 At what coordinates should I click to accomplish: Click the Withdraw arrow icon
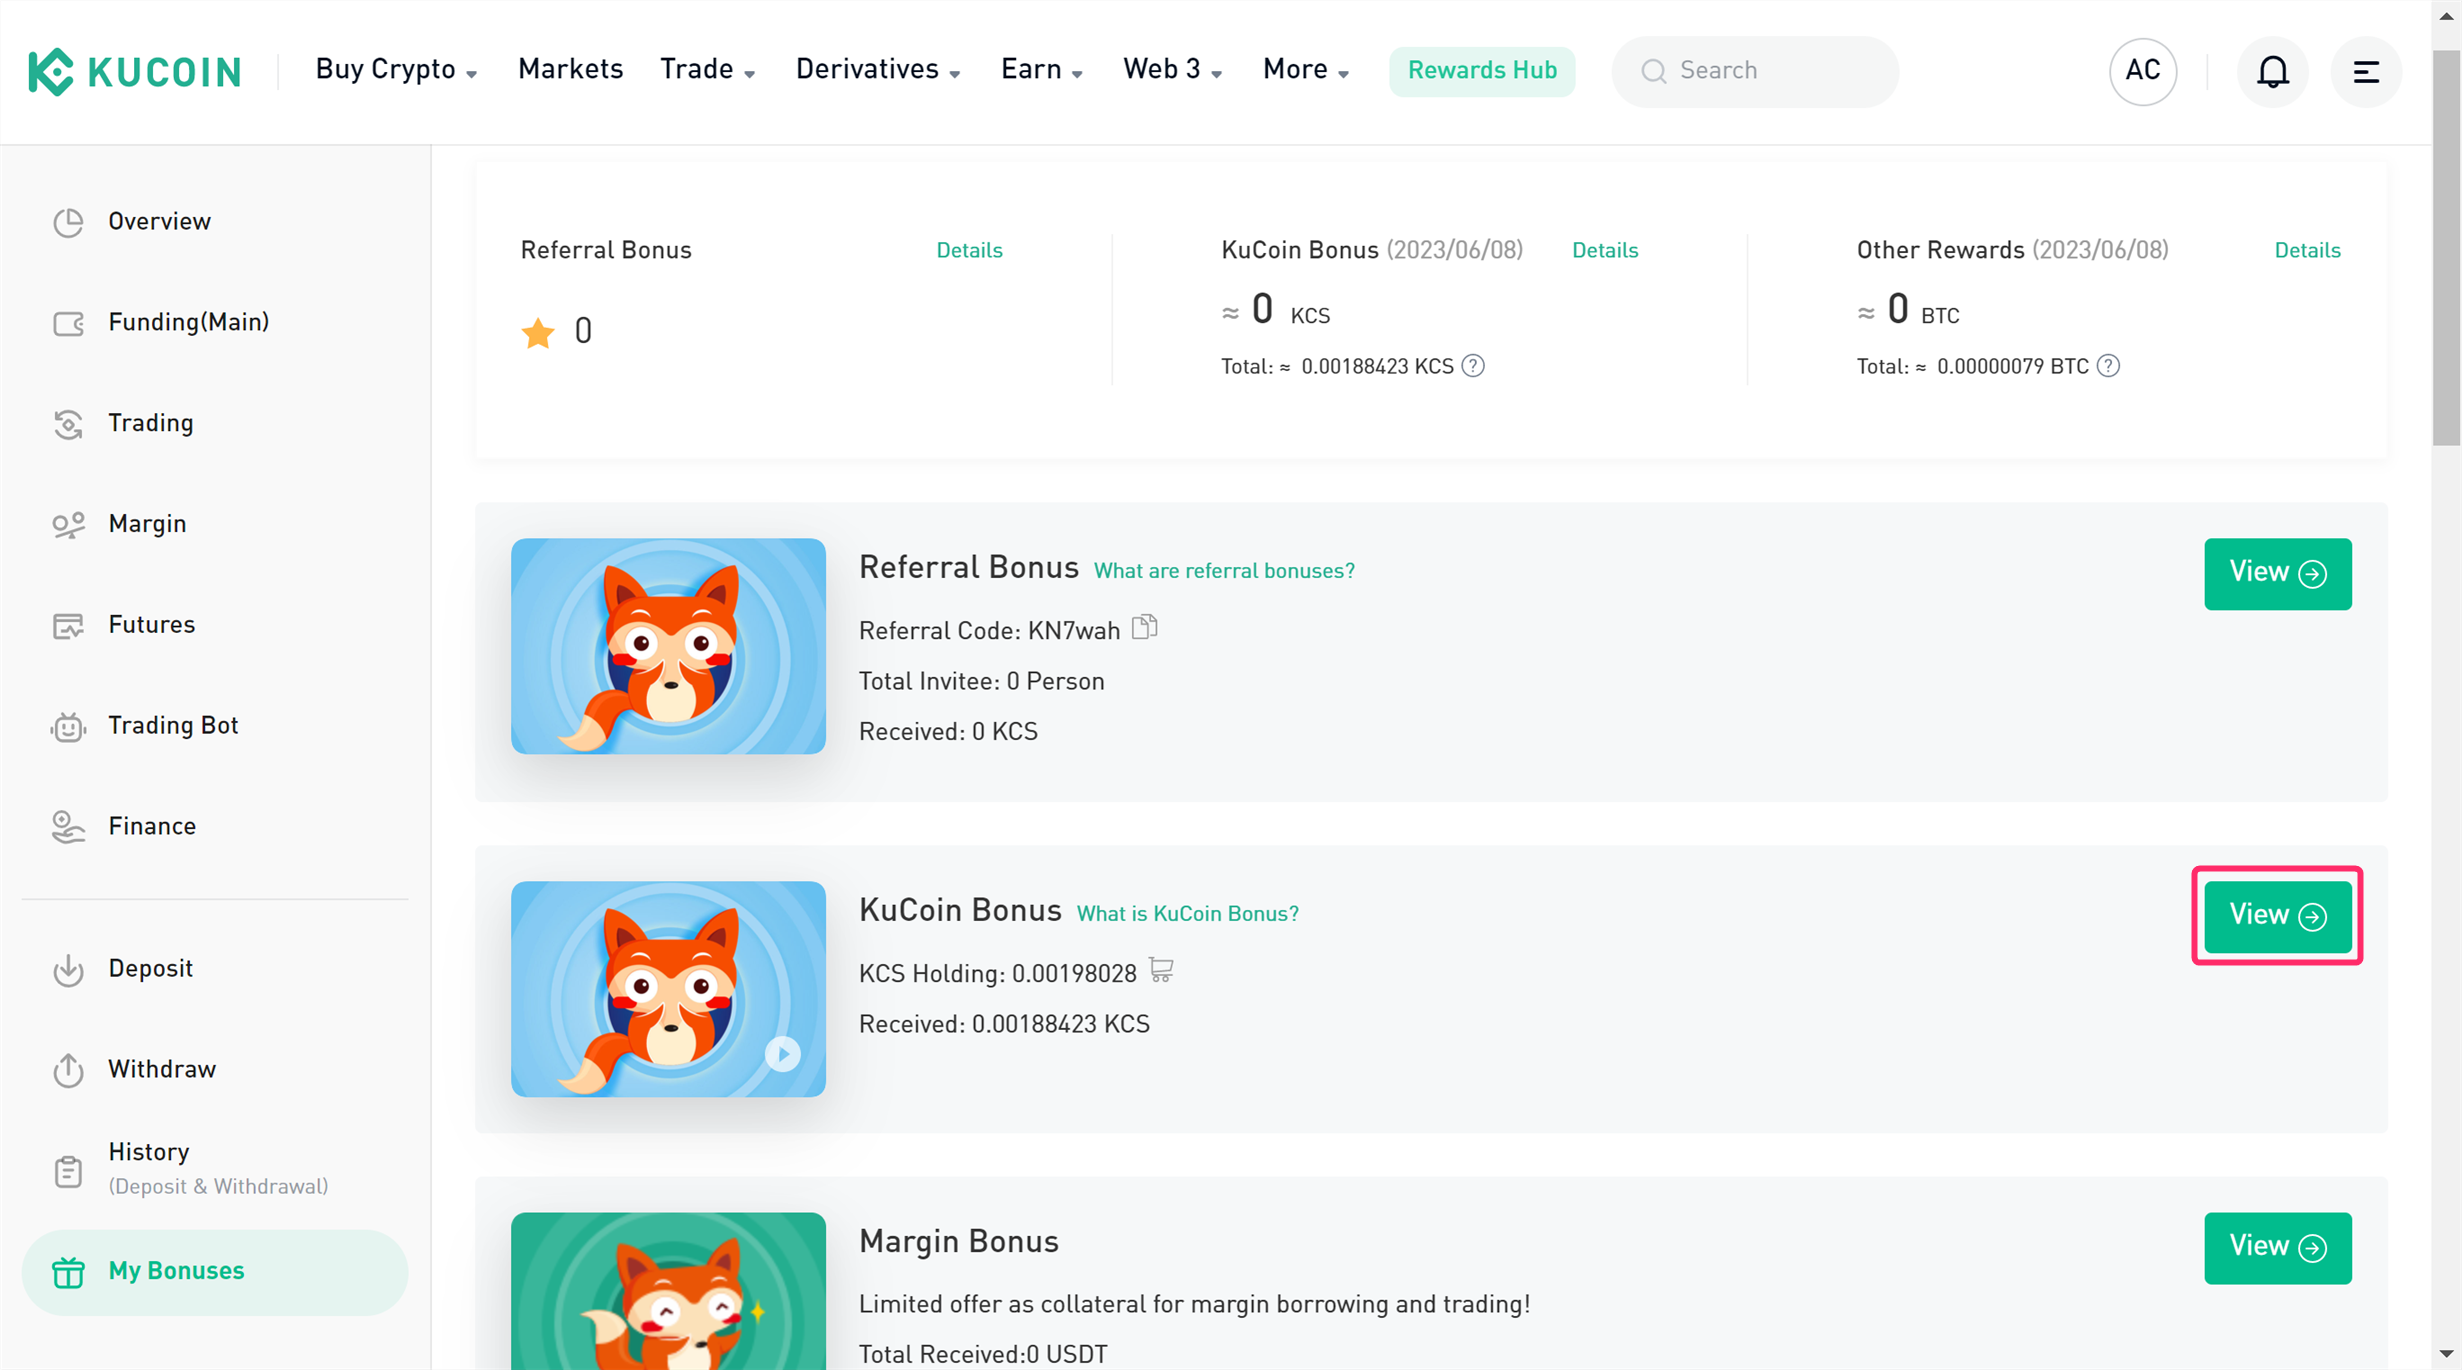(x=68, y=1070)
